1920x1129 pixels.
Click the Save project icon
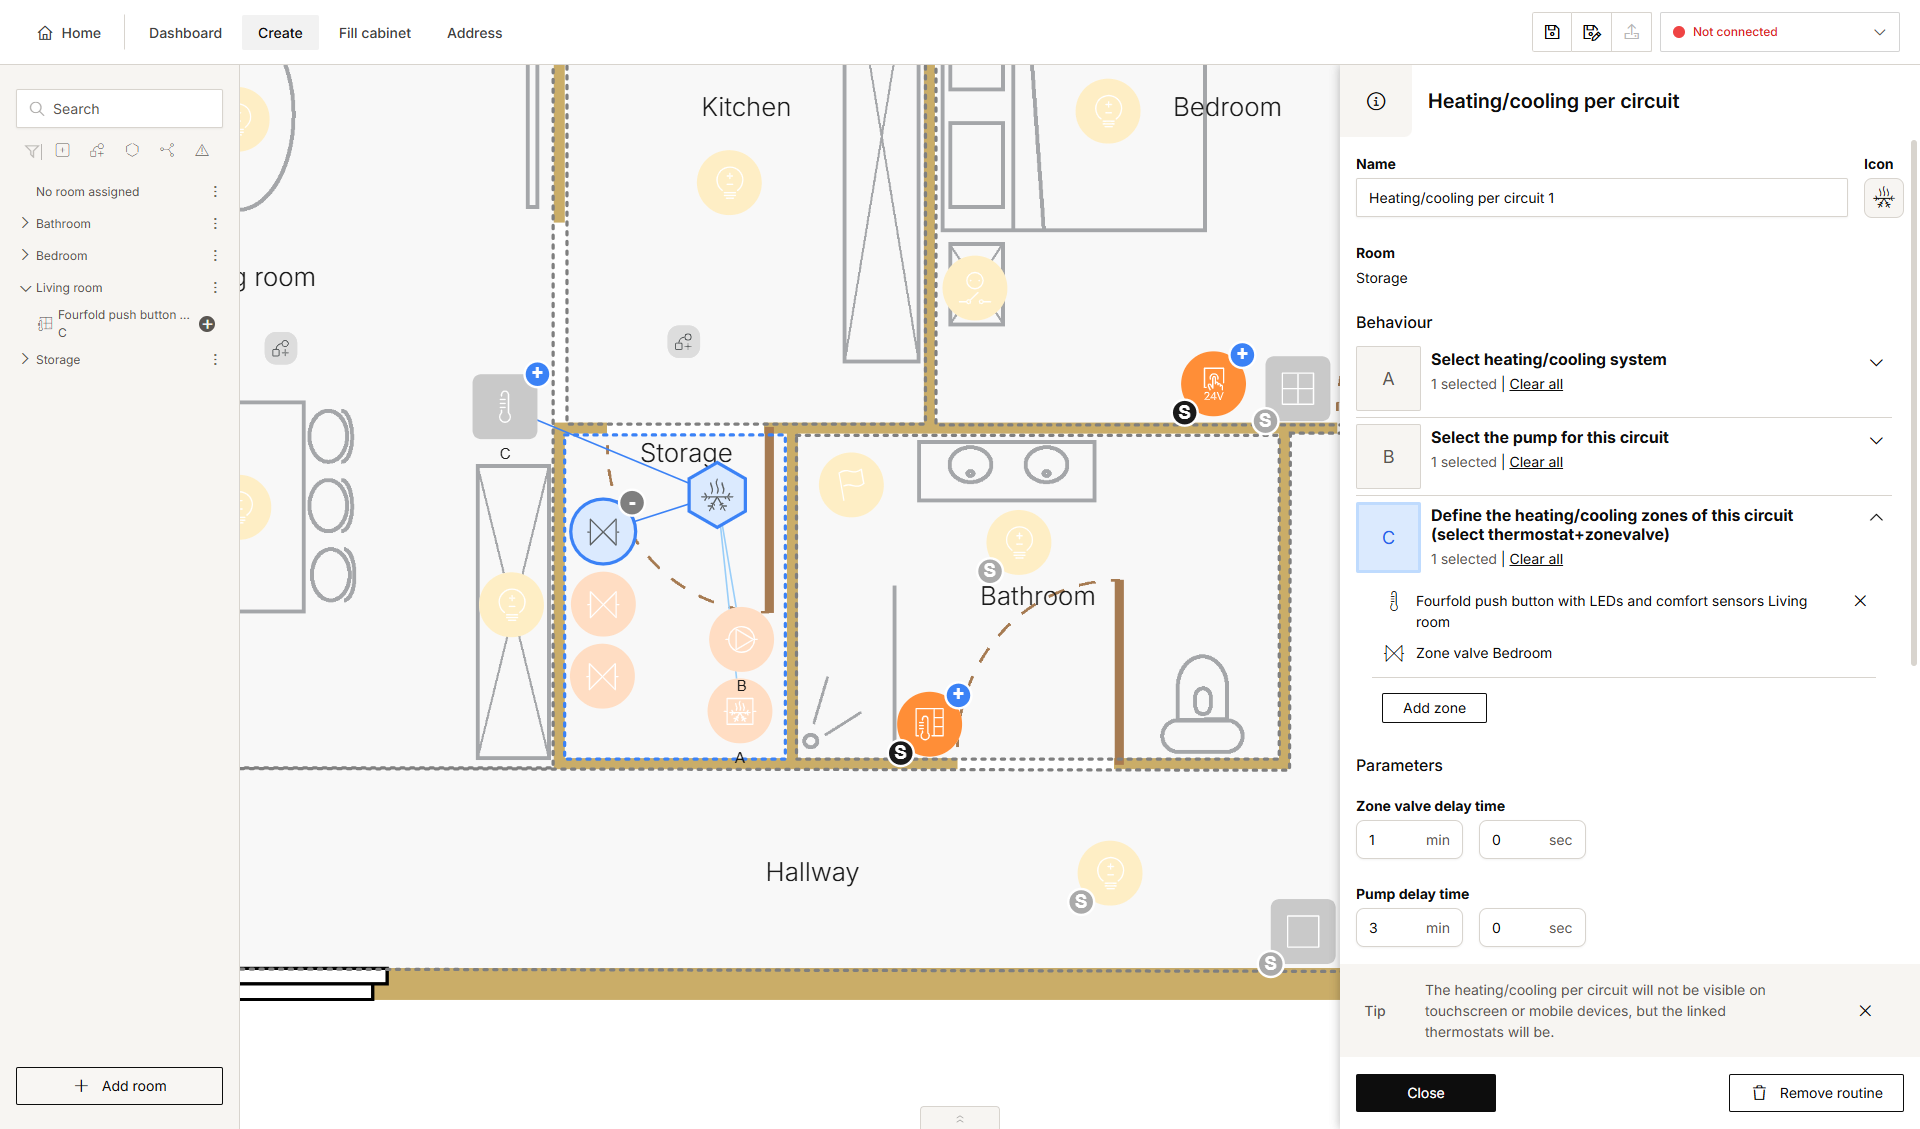1552,32
